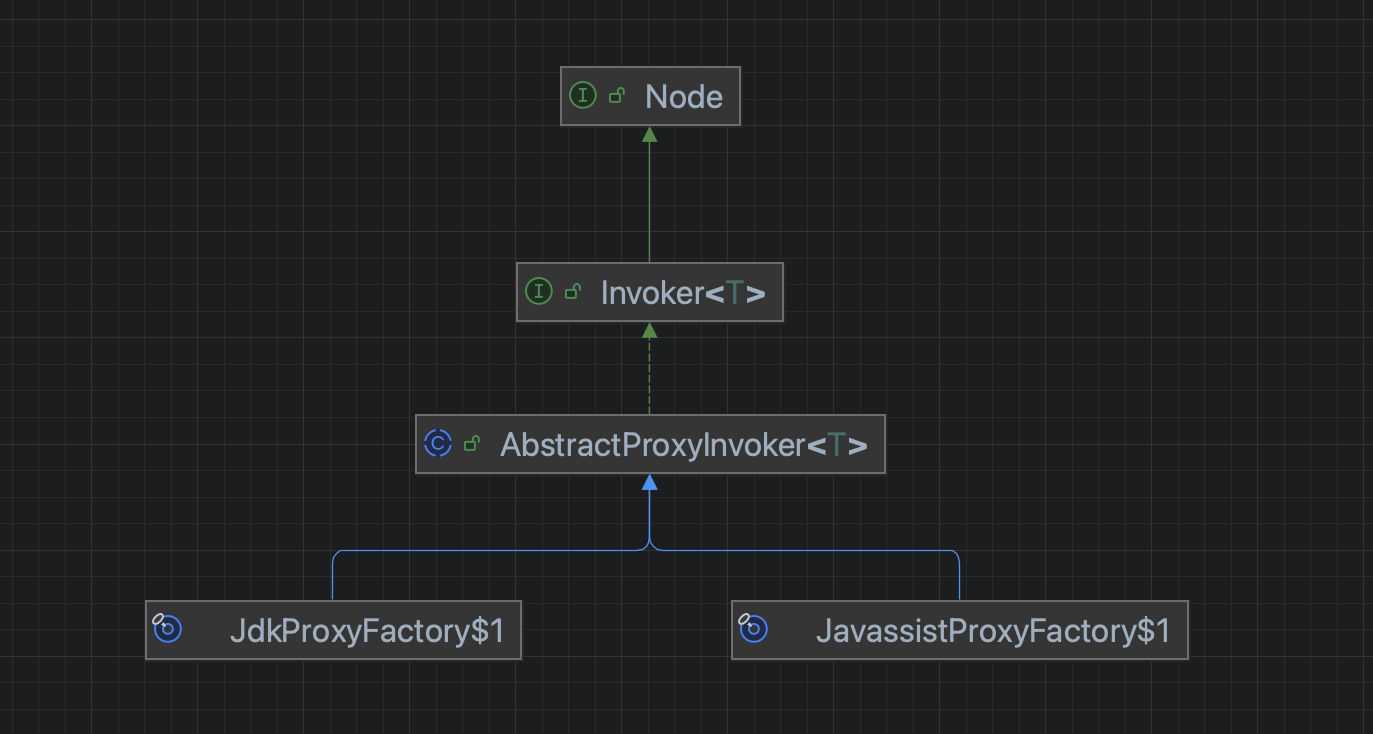Screen dimensions: 1373x734
Task: Click the anonymous class icon on JavassistProxyFactory$1
Action: point(753,629)
